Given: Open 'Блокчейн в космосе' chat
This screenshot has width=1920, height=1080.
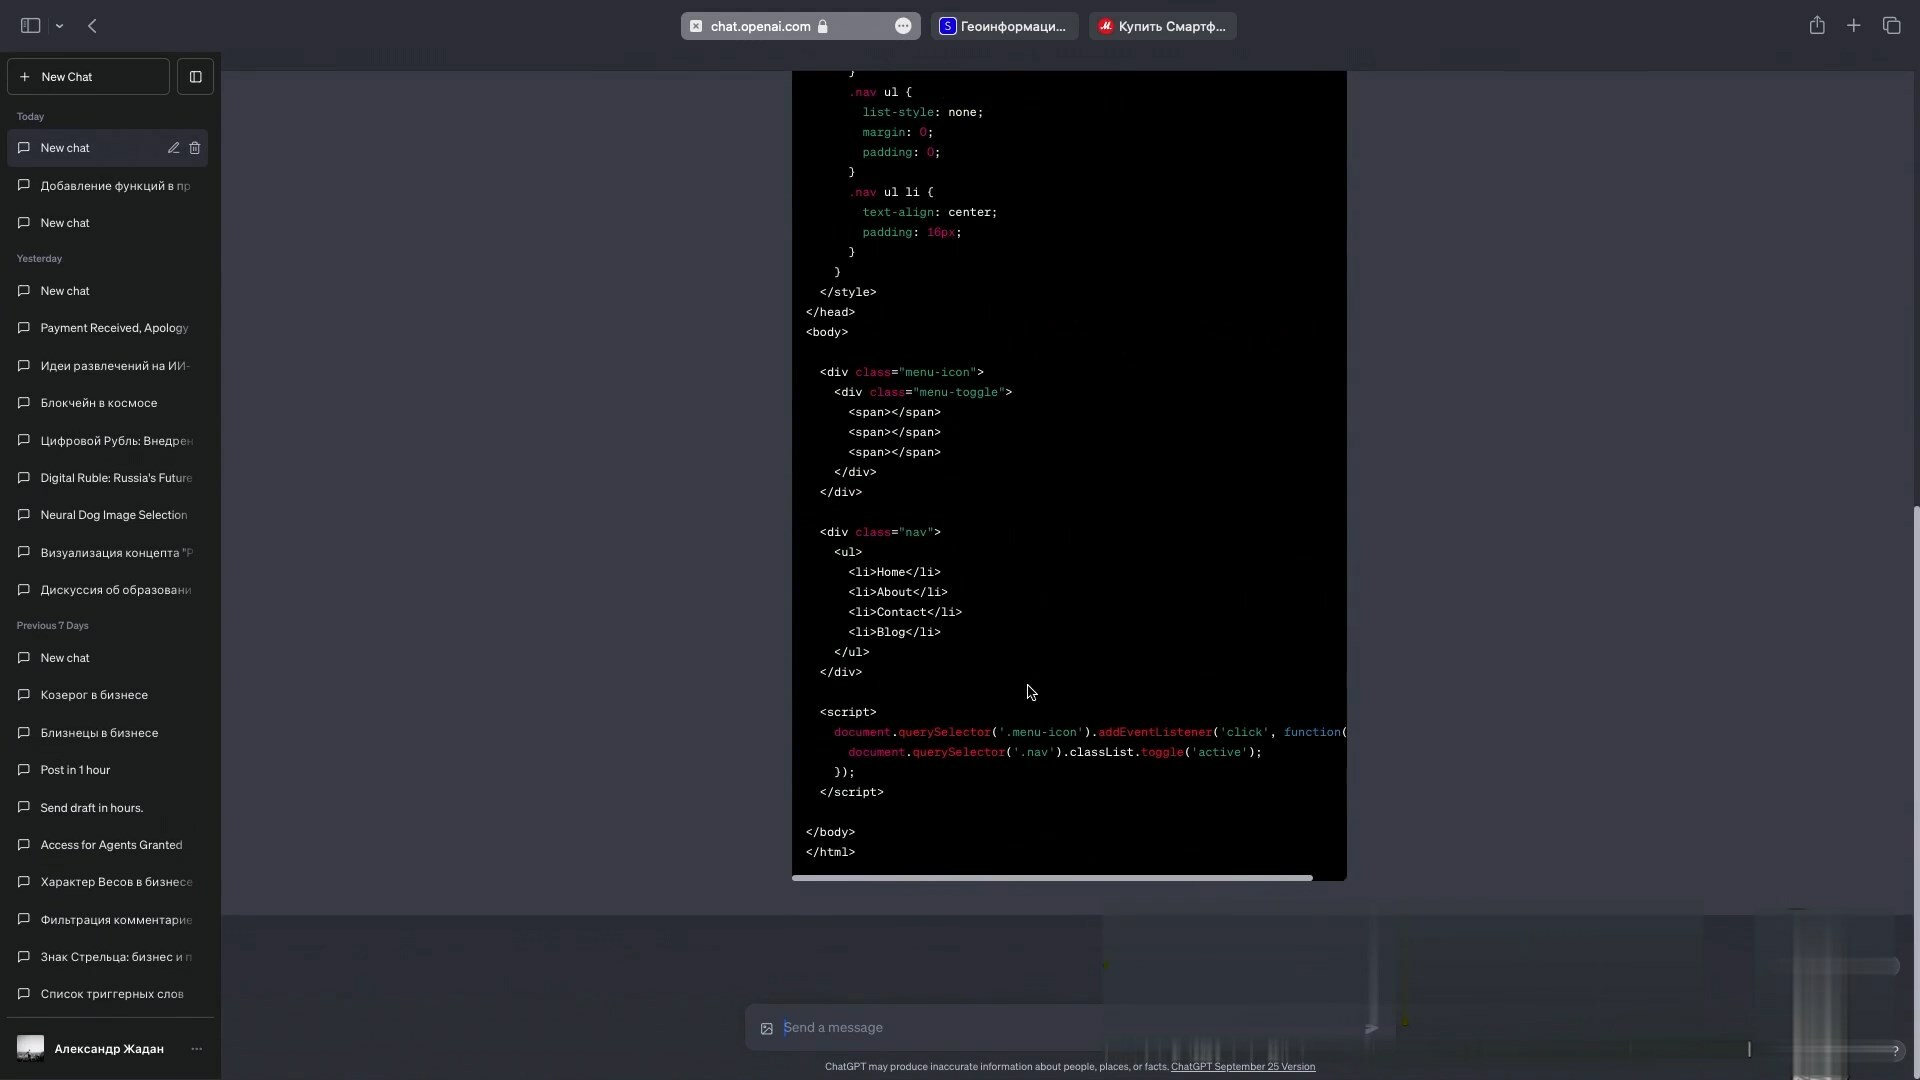Looking at the screenshot, I should pos(108,403).
